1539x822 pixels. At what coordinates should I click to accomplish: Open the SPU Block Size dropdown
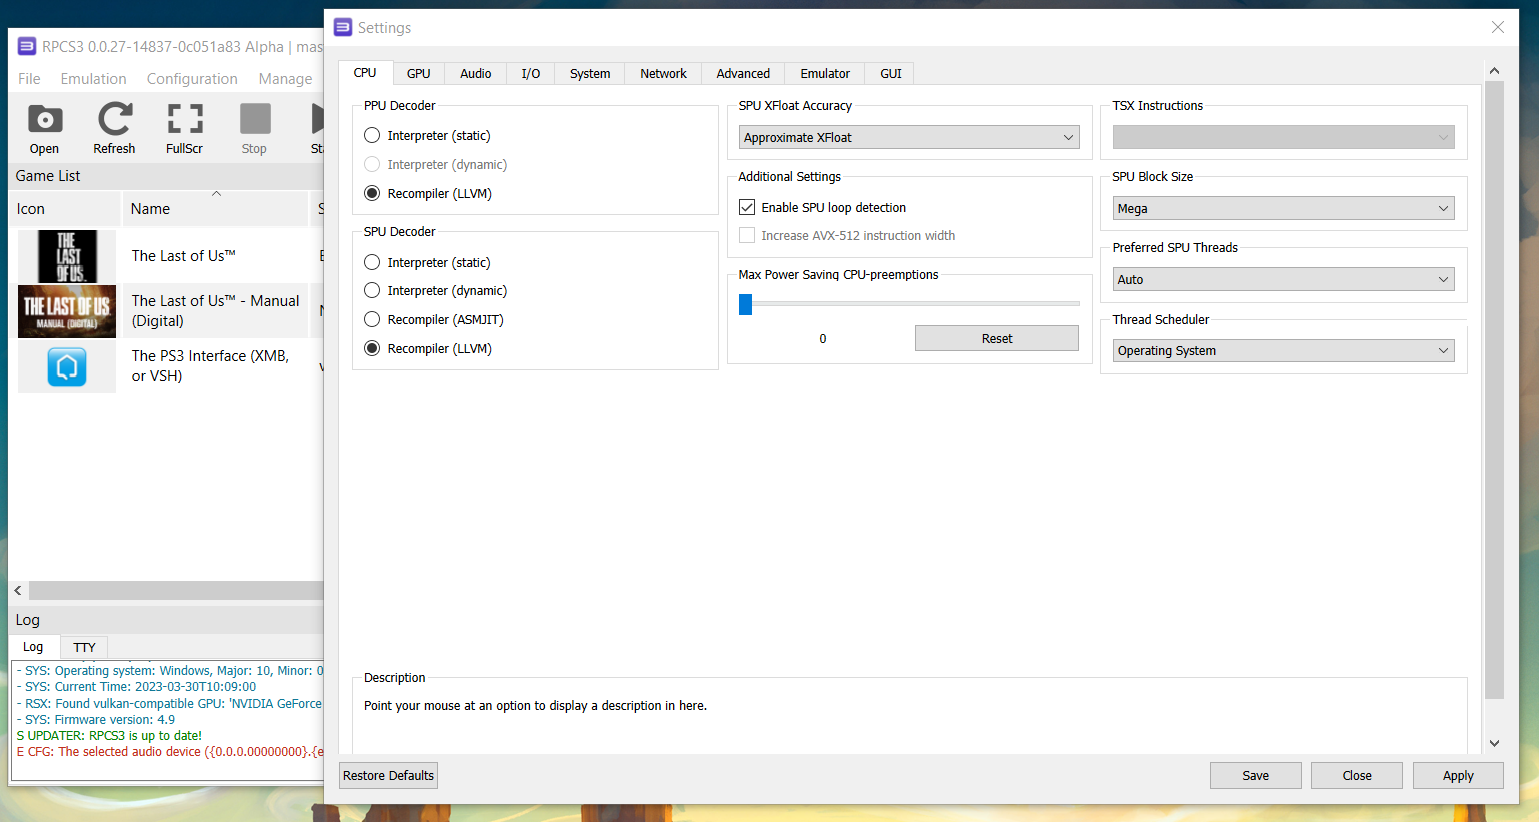1283,208
